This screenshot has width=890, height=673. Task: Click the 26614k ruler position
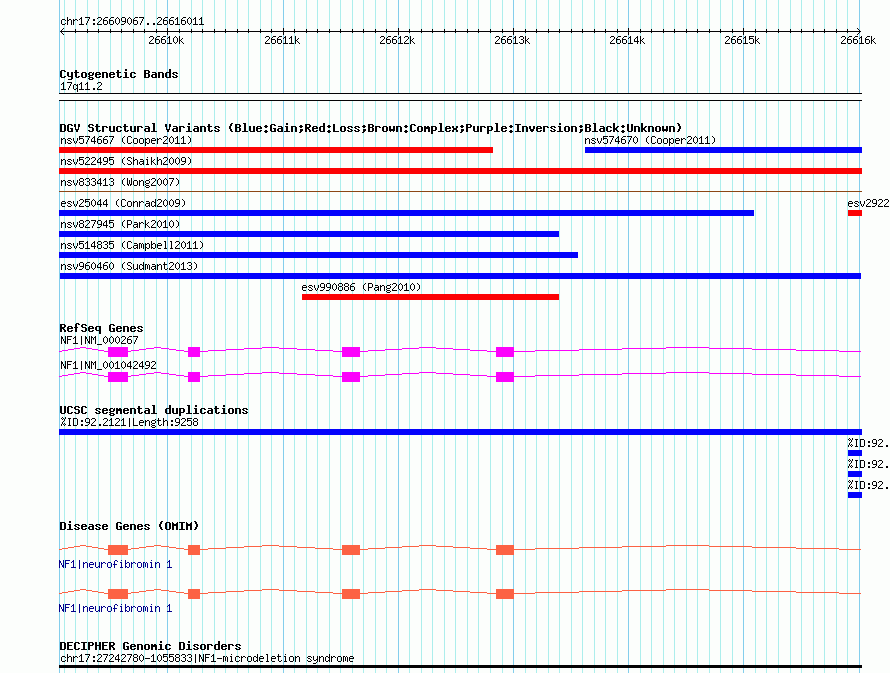pos(627,40)
